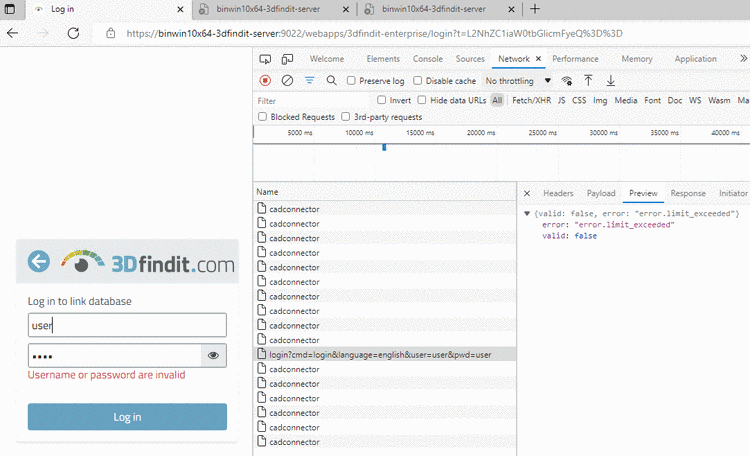
Task: Enable the Disable cache checkbox
Action: pyautogui.click(x=418, y=80)
